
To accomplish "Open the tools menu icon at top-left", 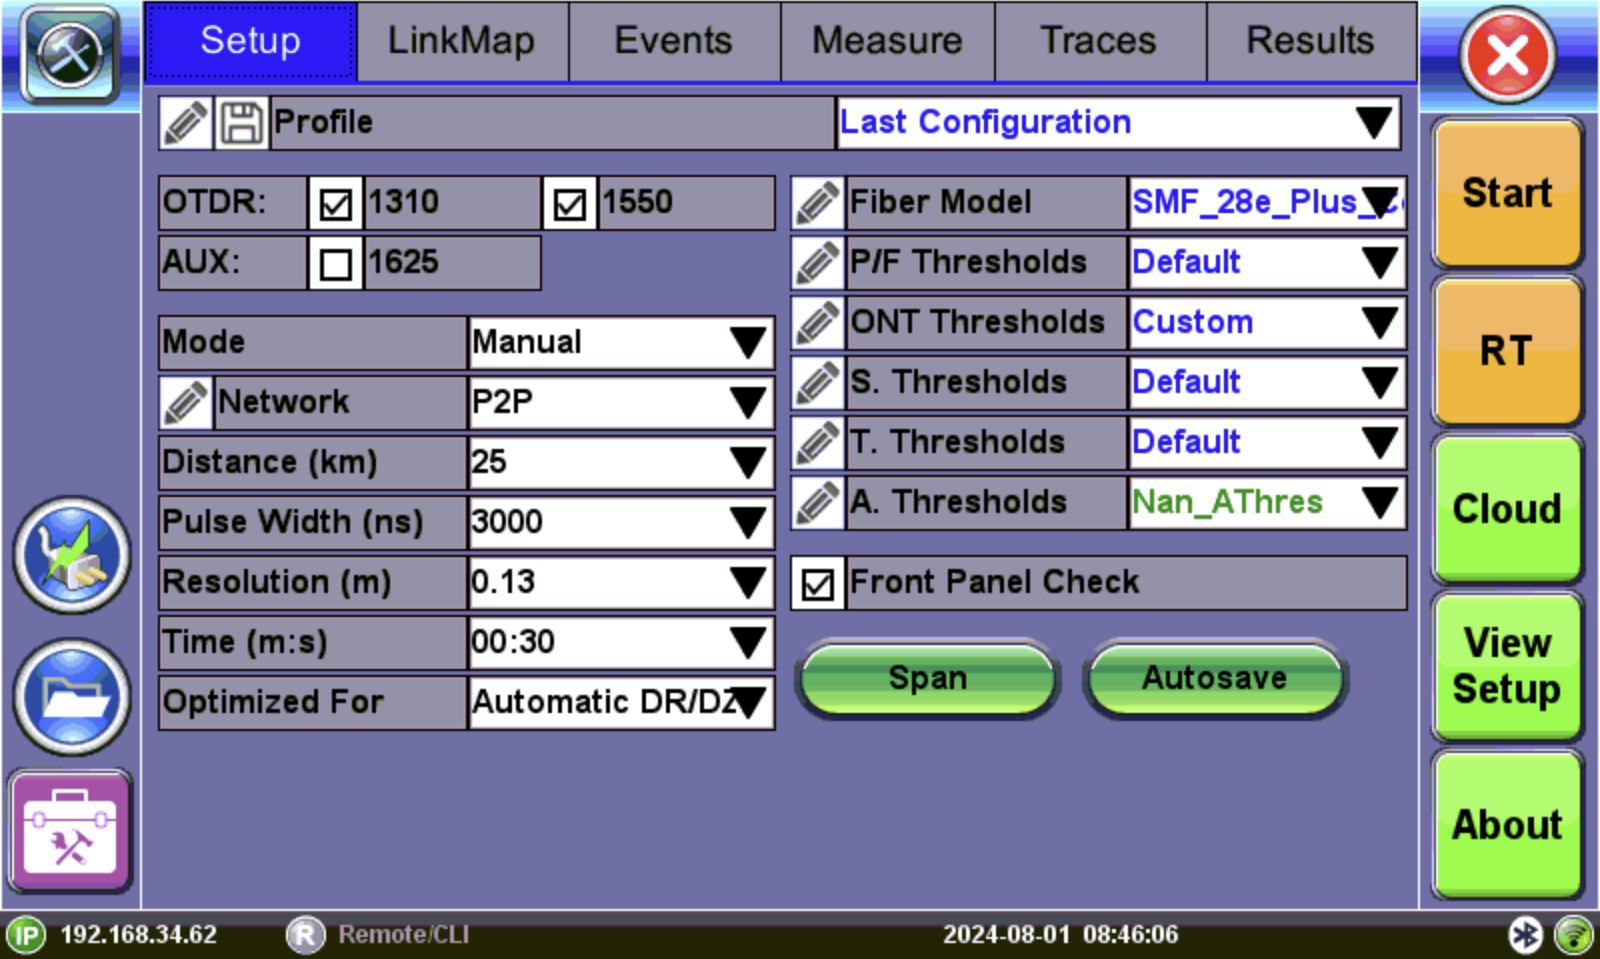I will click(x=70, y=53).
